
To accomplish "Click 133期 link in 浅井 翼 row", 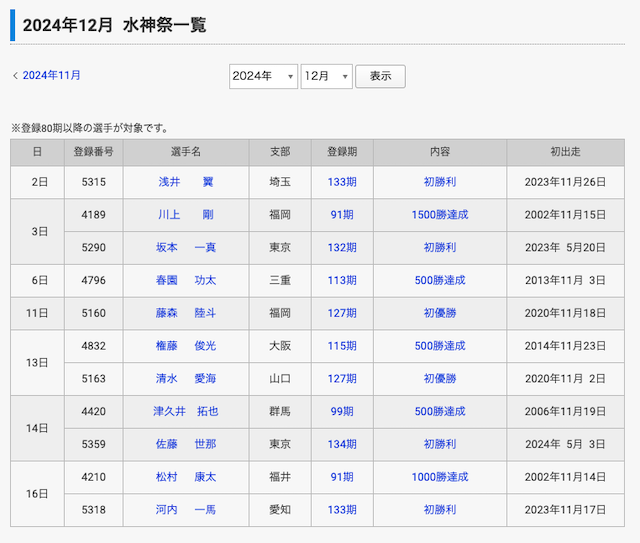I will [342, 182].
